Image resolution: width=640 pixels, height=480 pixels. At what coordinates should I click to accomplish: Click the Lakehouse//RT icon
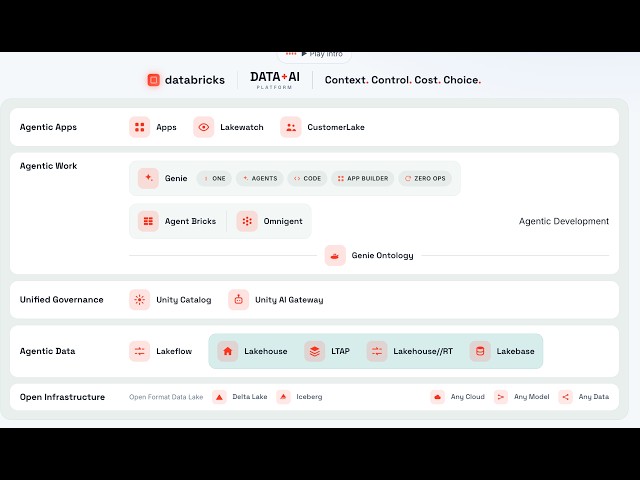point(377,351)
